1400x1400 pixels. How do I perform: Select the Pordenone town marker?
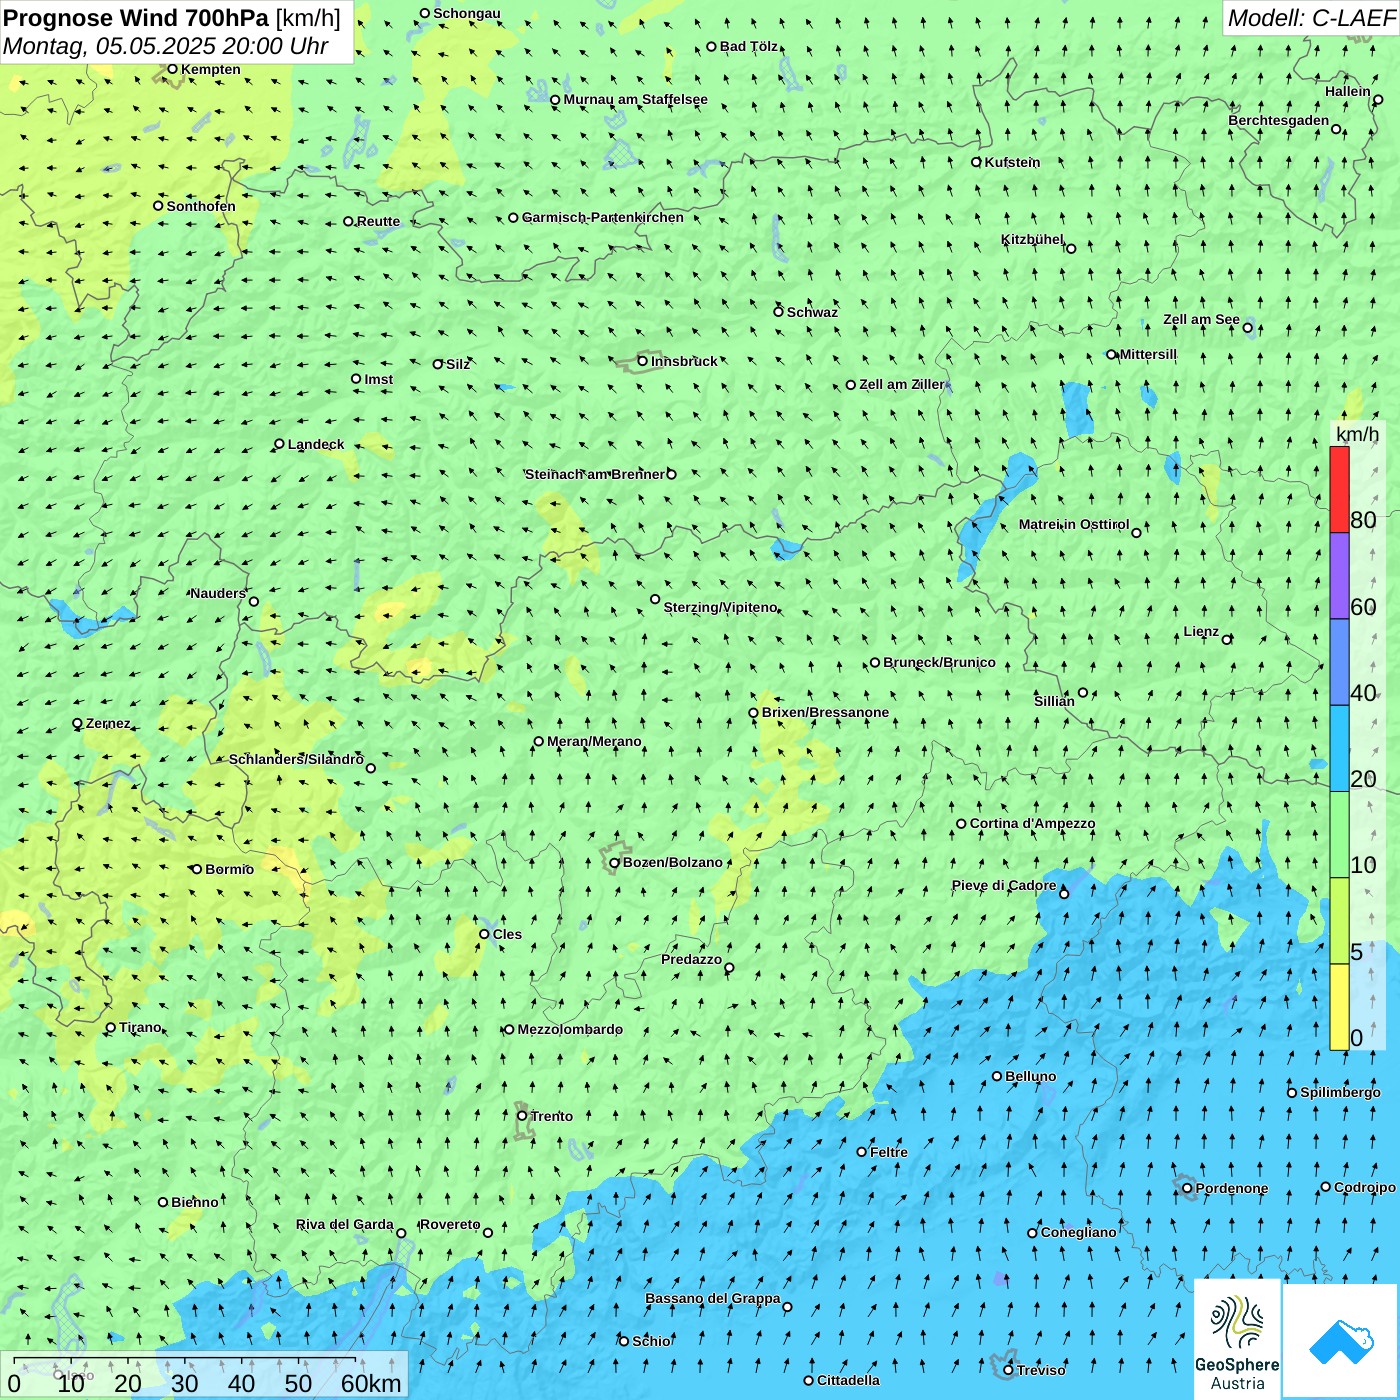click(1188, 1188)
